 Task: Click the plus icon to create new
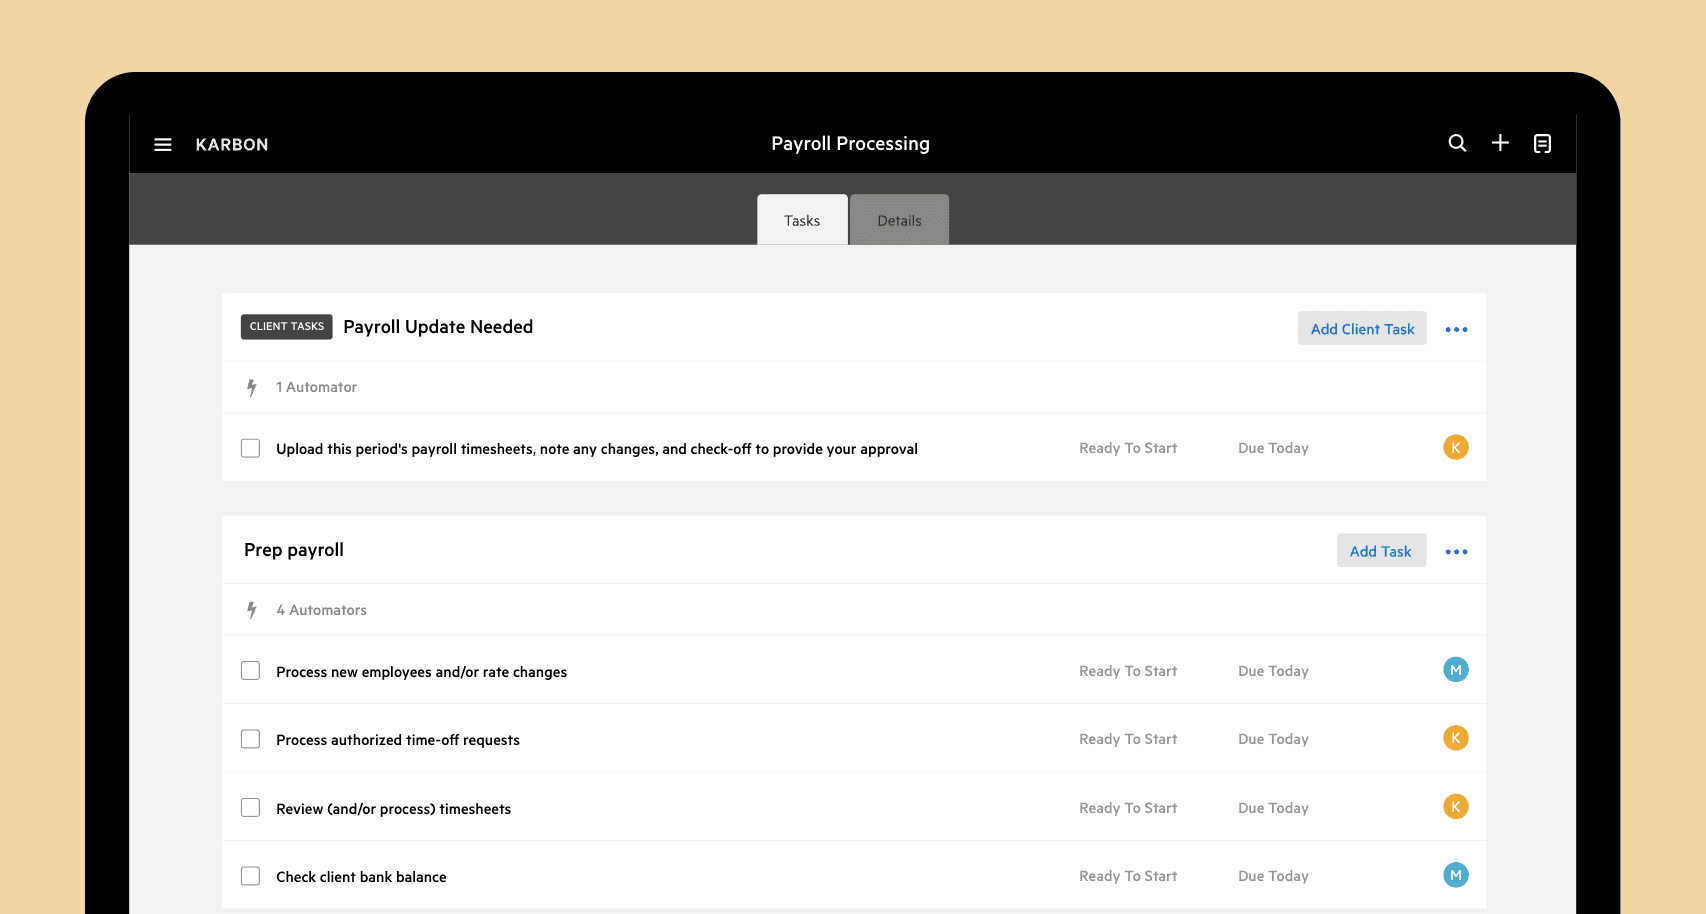click(1500, 143)
